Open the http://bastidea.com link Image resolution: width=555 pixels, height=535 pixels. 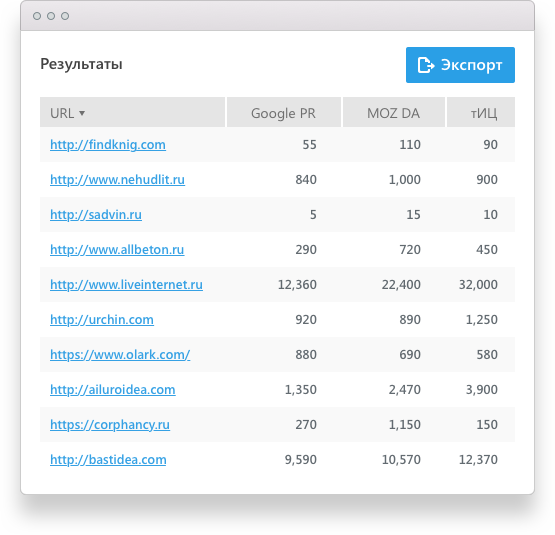[x=108, y=460]
